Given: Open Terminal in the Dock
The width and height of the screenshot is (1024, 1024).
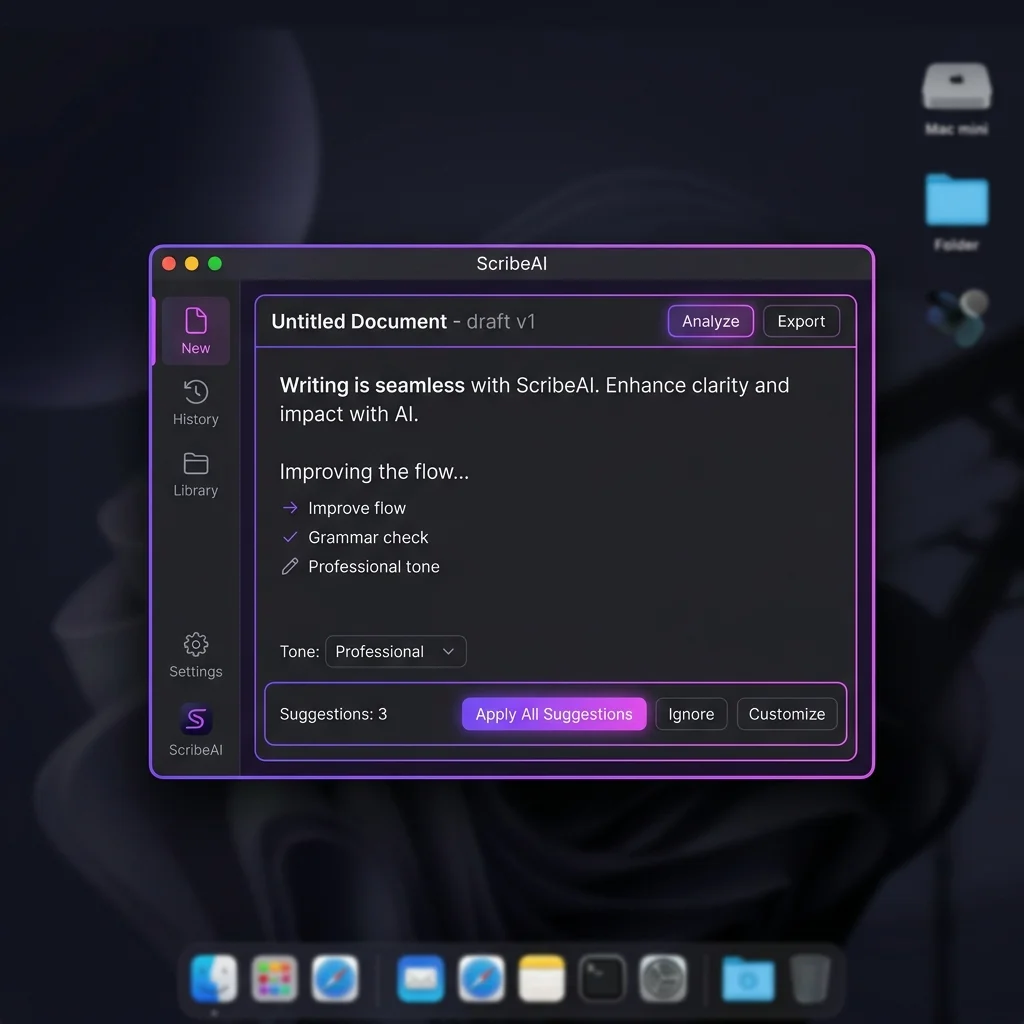Looking at the screenshot, I should click(602, 978).
